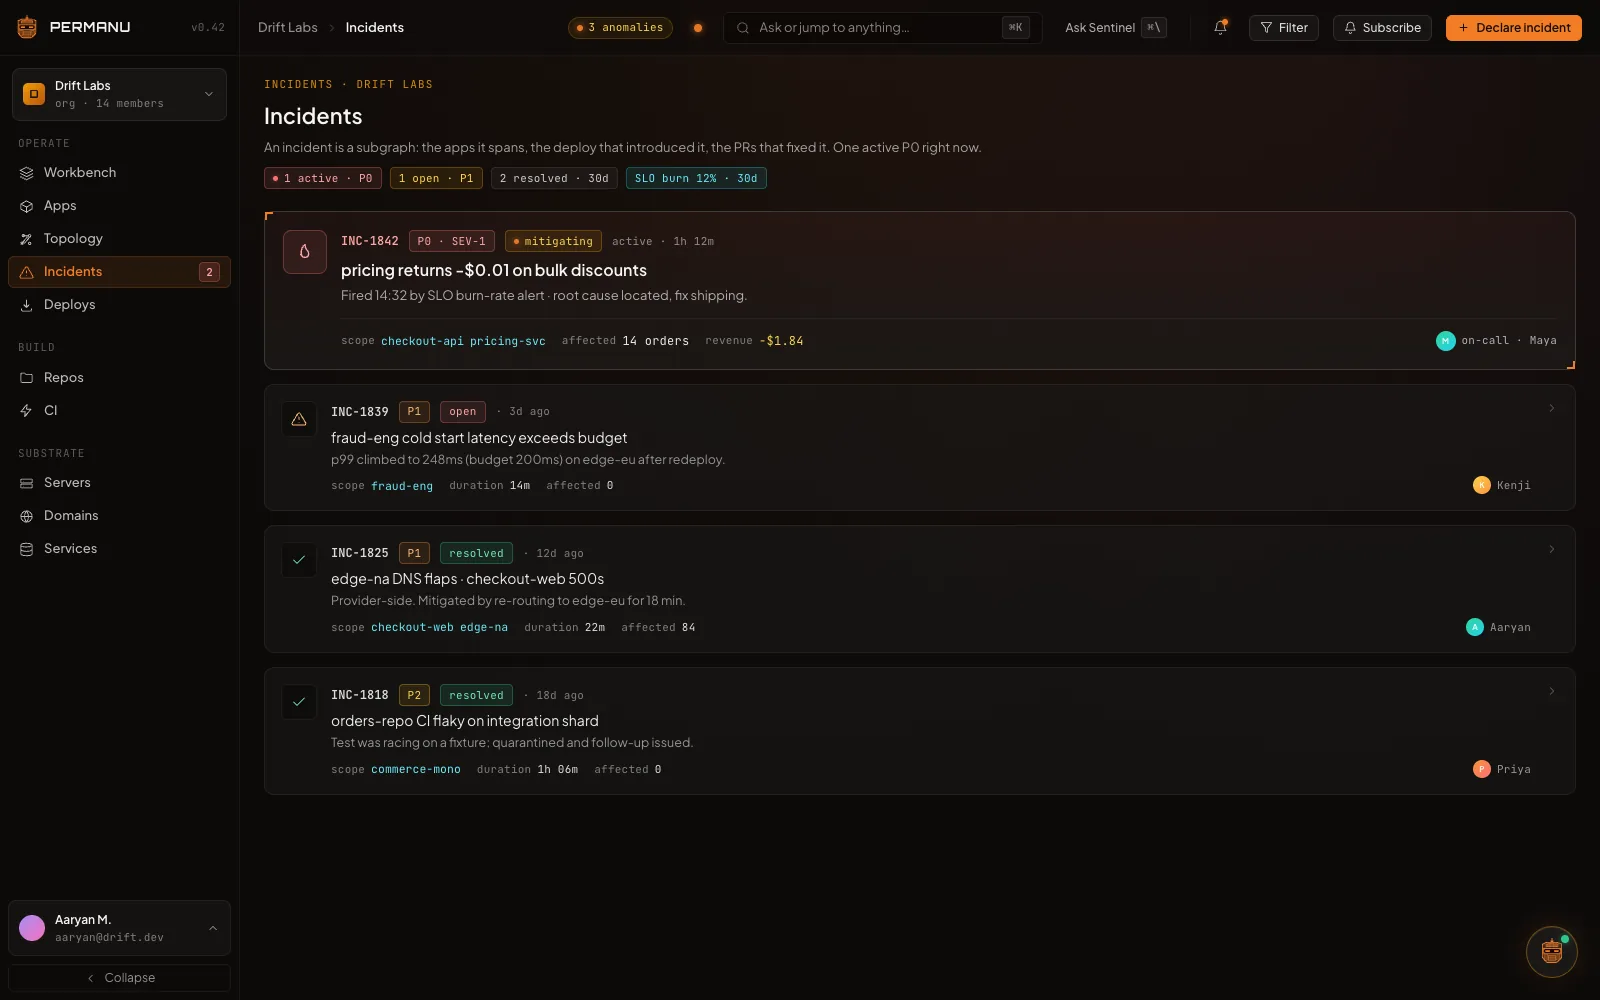Viewport: 1600px width, 1000px height.
Task: Click Priya's avatar
Action: point(1482,769)
